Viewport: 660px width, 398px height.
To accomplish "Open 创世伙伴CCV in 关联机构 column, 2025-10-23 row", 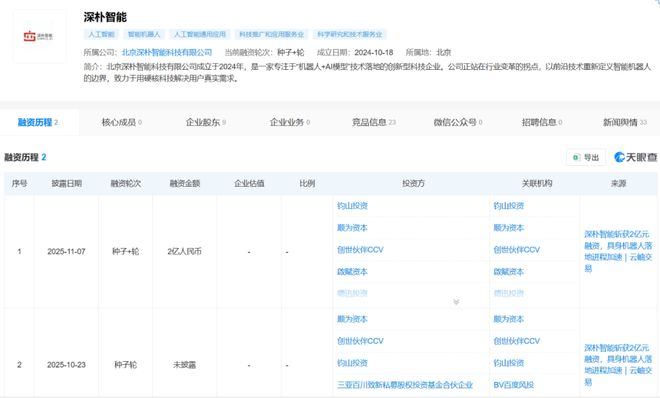I will pos(517,341).
